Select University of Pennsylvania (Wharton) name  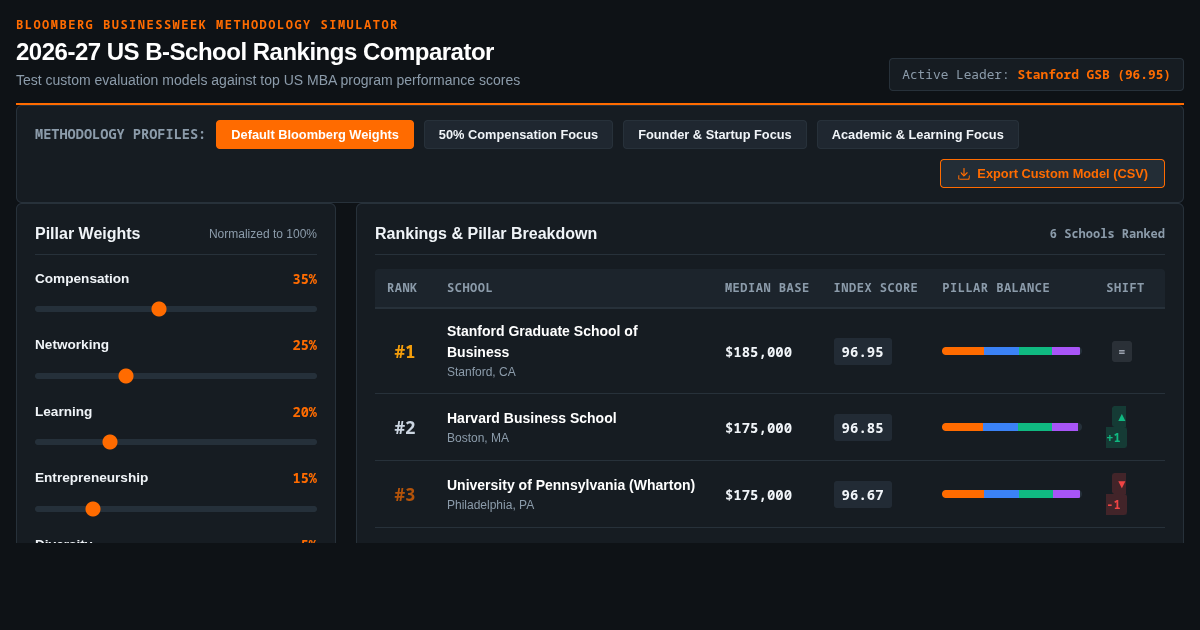pyautogui.click(x=571, y=485)
